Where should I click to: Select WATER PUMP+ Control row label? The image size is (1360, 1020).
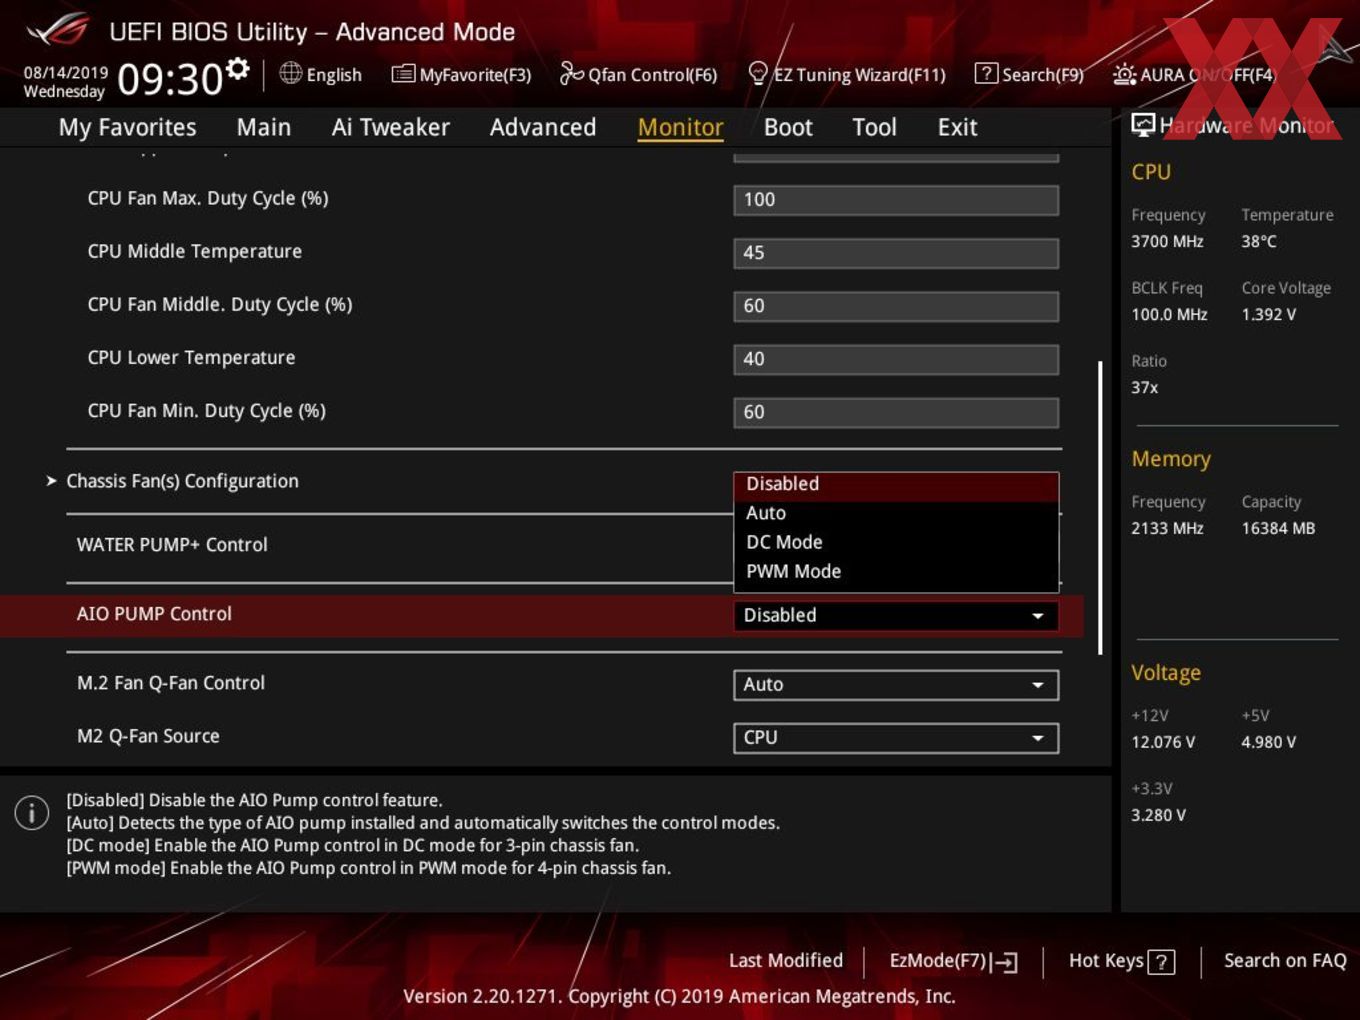point(172,545)
